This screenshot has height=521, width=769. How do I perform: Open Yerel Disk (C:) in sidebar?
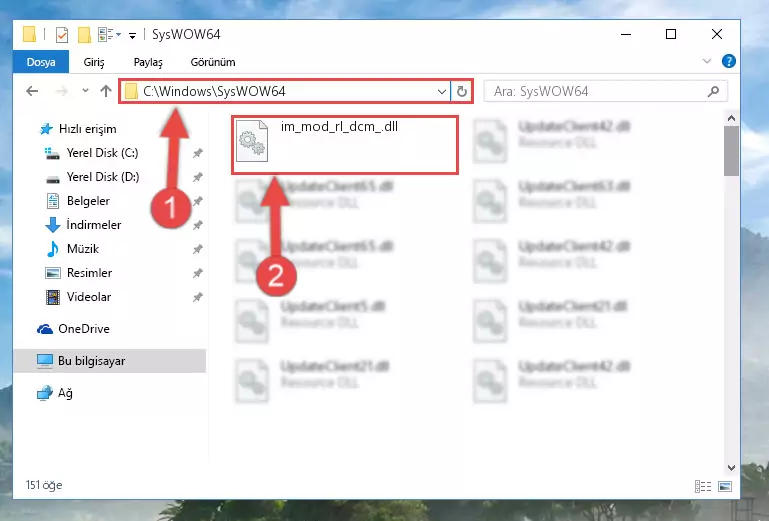point(103,153)
